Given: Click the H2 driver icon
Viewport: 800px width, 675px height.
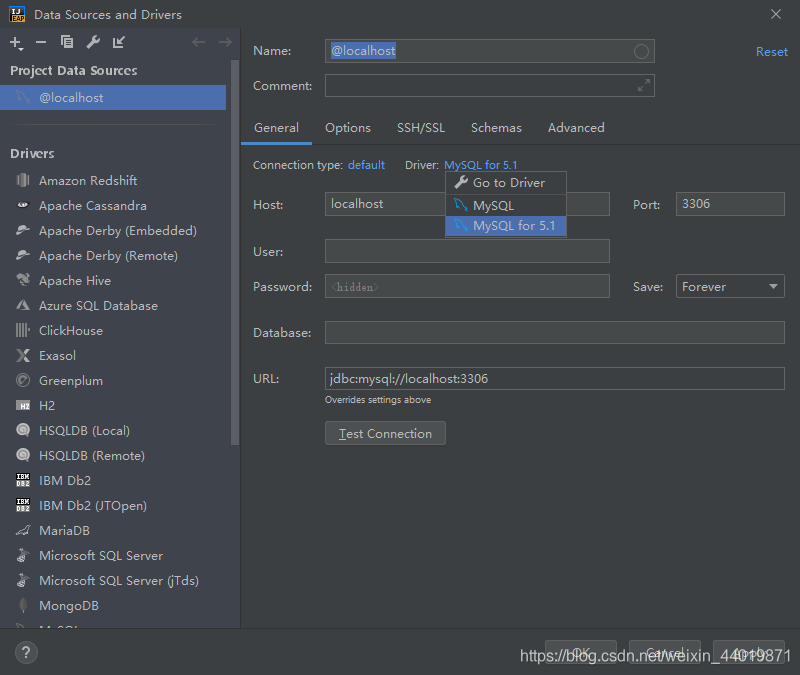Looking at the screenshot, I should [x=23, y=406].
